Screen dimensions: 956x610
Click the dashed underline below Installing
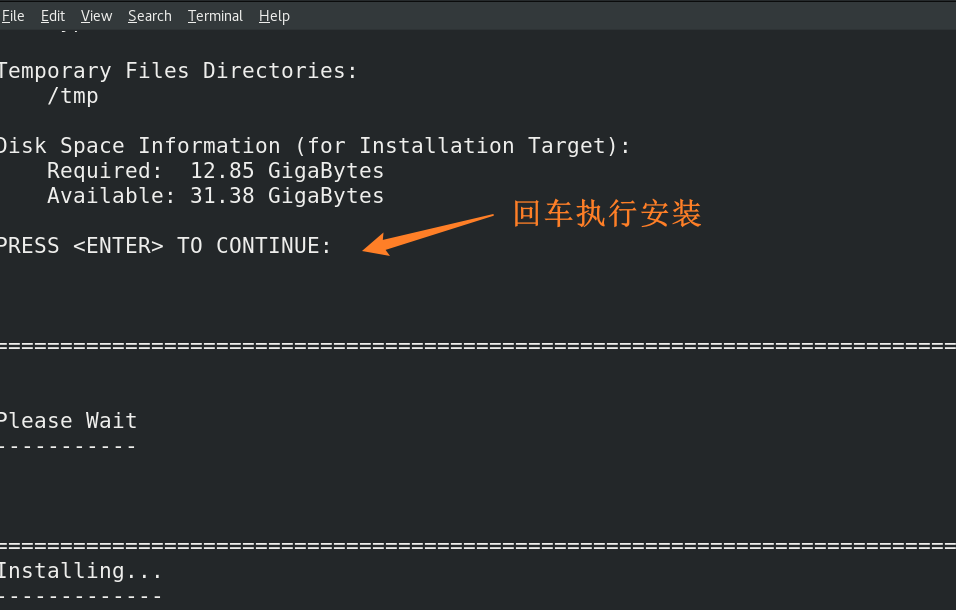(80, 596)
